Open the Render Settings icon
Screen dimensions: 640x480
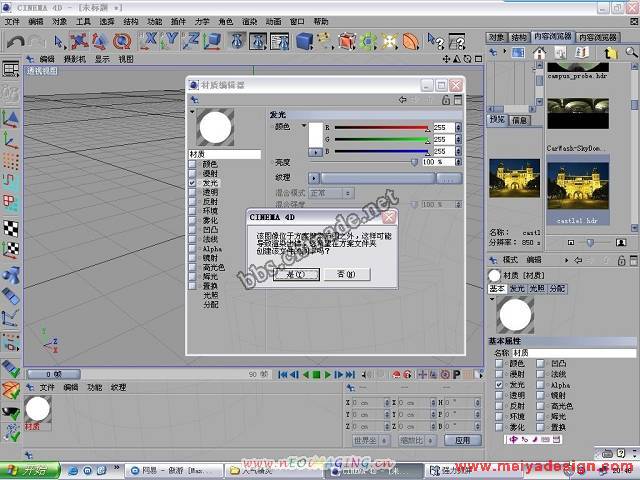280,42
